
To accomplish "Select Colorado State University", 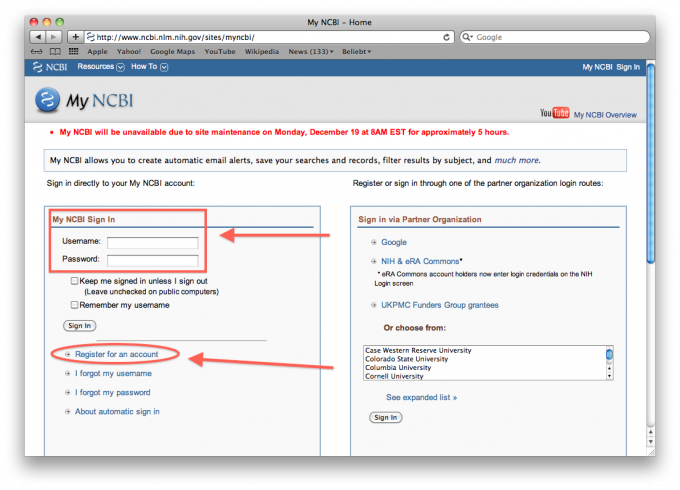I will (406, 359).
